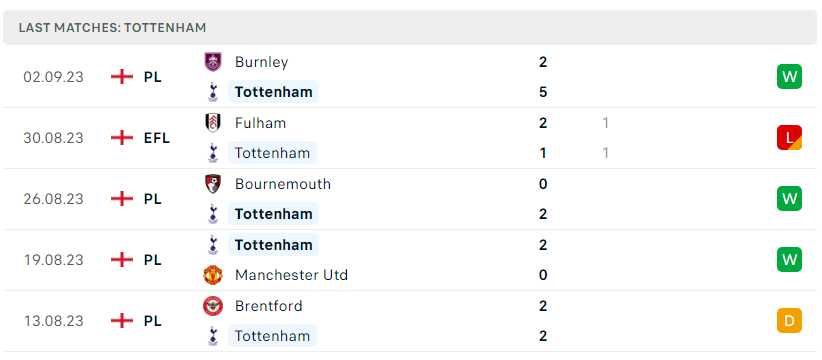The width and height of the screenshot is (822, 360).
Task: Open the Burnley team name link
Action: (262, 62)
